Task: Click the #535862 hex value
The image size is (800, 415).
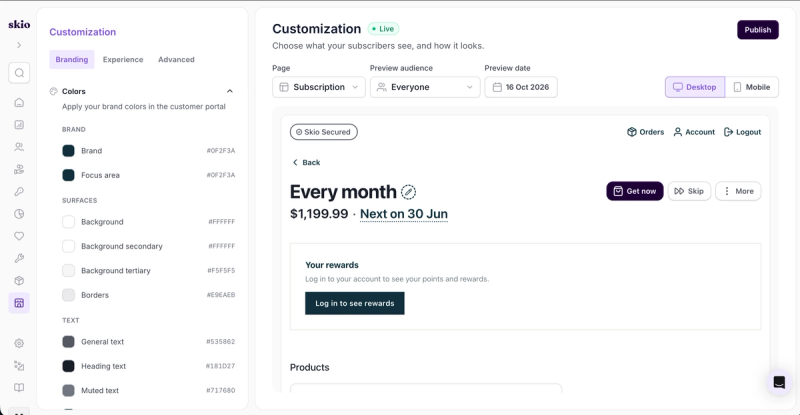Action: (x=220, y=341)
